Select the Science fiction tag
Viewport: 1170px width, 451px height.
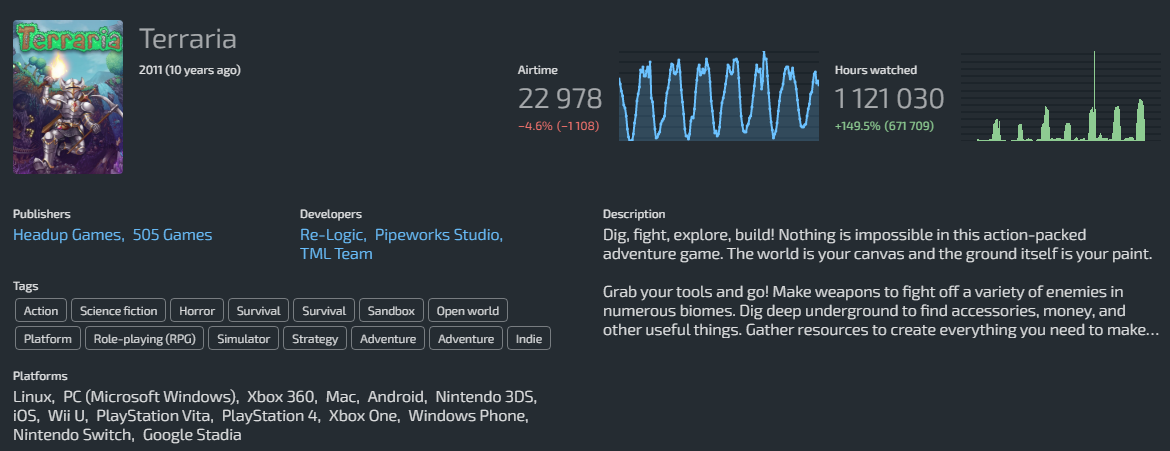(x=119, y=311)
